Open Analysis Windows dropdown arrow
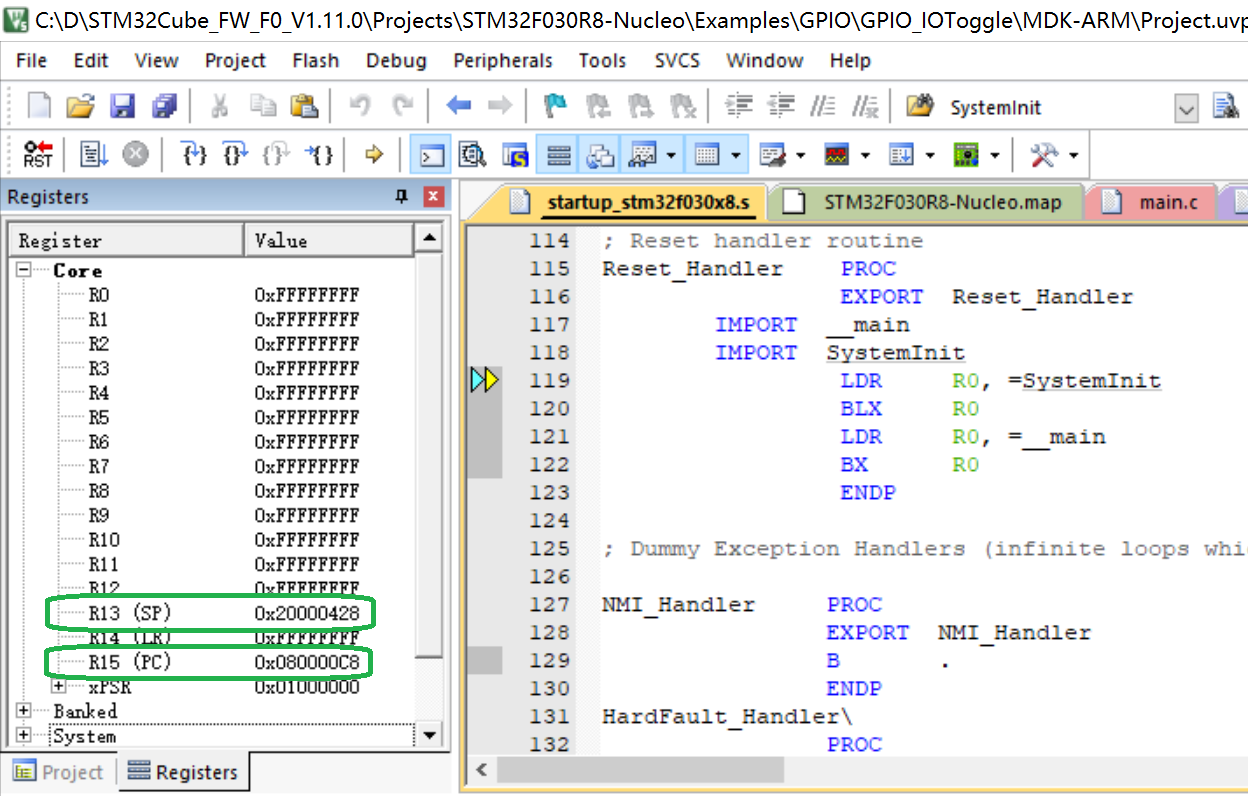This screenshot has height=796, width=1248. coord(866,155)
